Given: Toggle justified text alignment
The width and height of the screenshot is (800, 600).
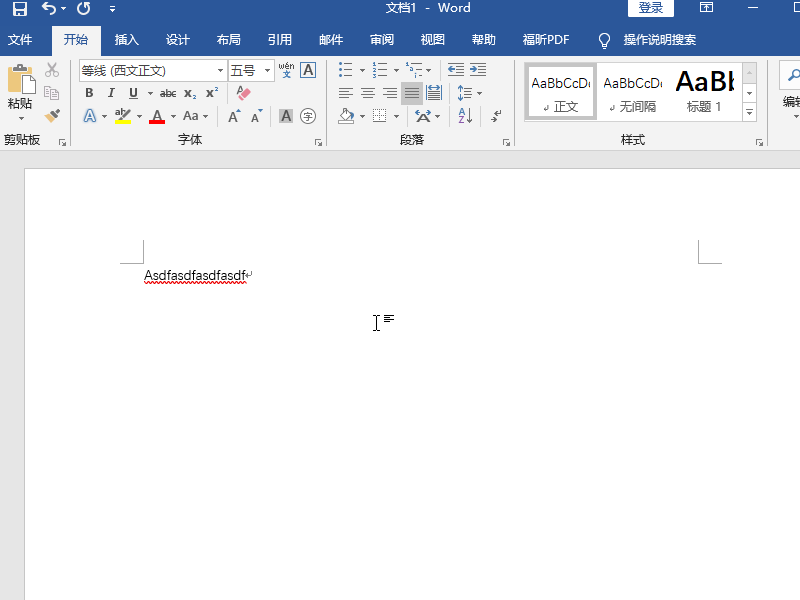Looking at the screenshot, I should (412, 93).
